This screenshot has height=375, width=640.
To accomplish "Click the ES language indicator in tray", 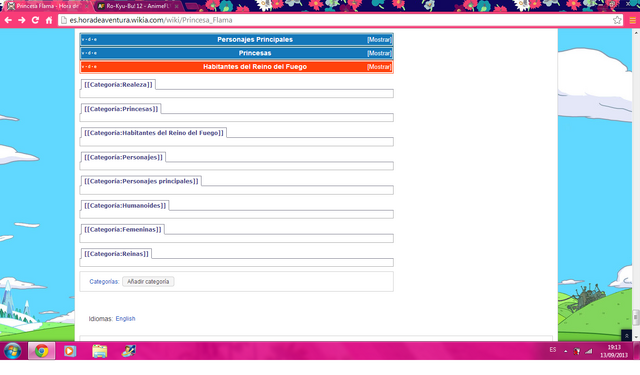I will coord(553,350).
